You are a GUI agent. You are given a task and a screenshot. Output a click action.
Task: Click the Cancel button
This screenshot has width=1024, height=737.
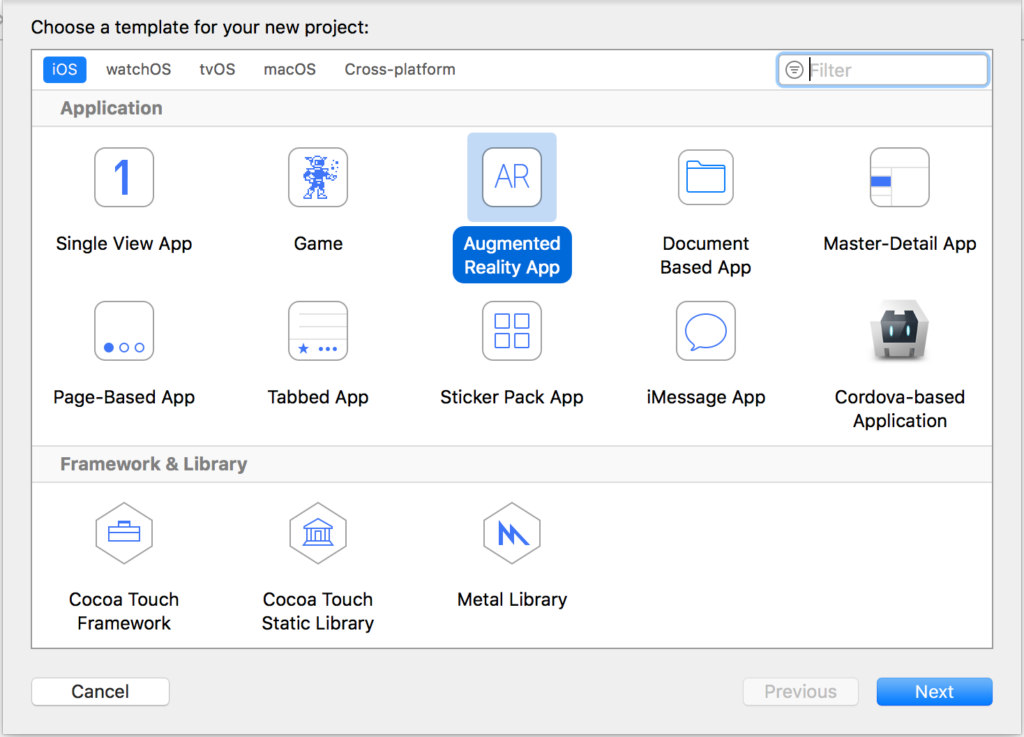[x=101, y=691]
